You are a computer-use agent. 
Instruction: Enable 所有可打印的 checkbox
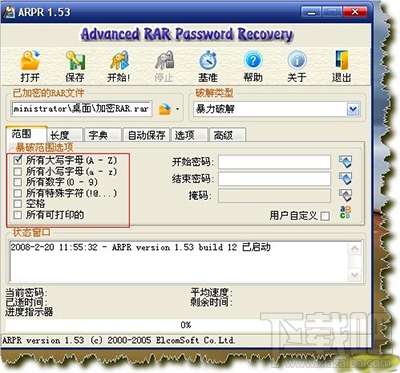[18, 215]
